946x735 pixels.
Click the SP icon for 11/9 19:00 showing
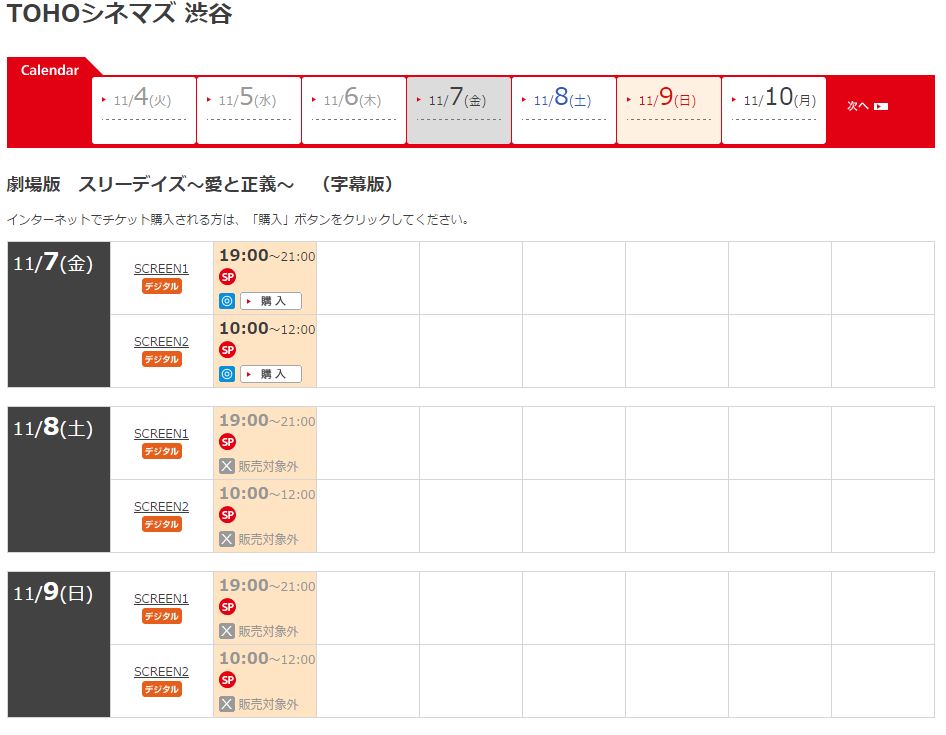227,607
